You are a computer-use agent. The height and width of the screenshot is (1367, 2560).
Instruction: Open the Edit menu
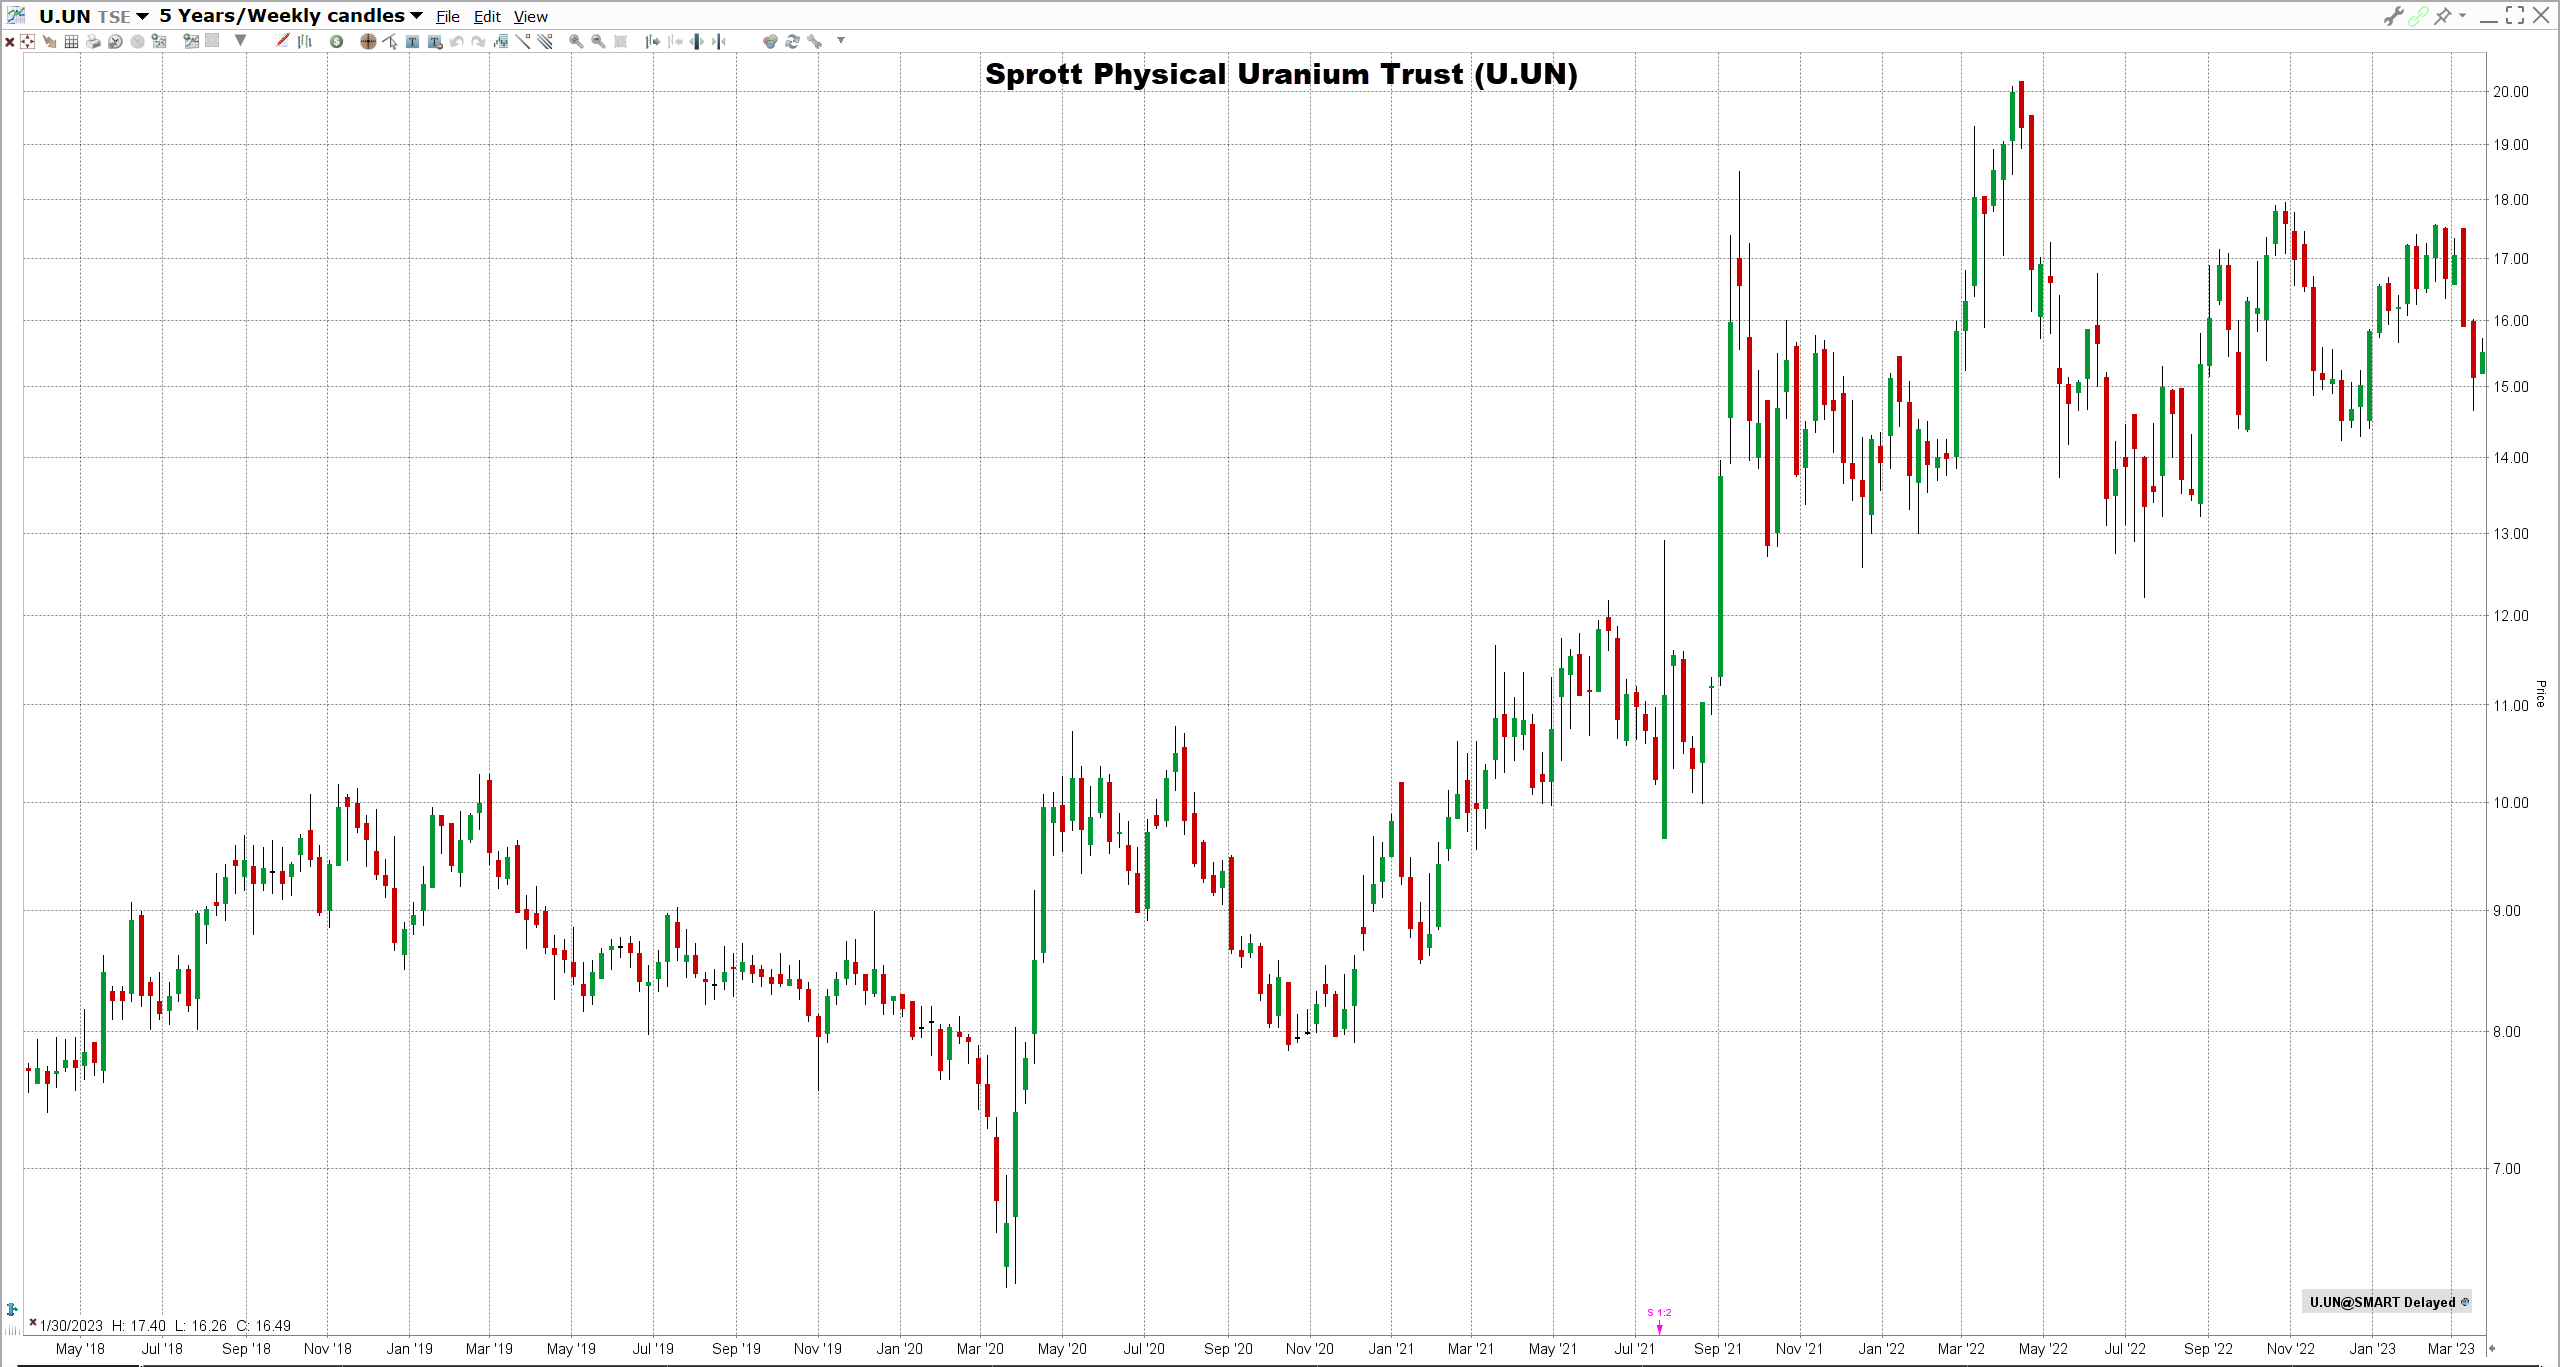pyautogui.click(x=487, y=17)
